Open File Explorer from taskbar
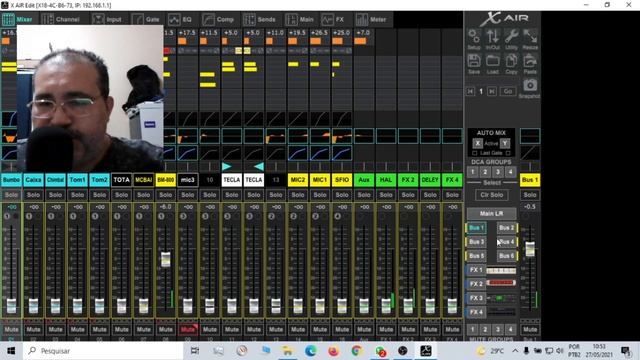 click(x=287, y=351)
